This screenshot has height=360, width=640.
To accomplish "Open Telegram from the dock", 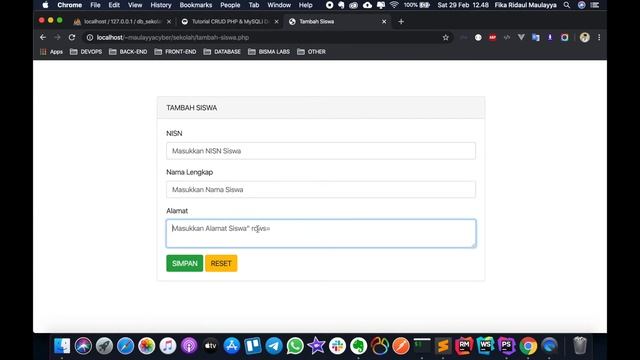I will click(x=274, y=346).
